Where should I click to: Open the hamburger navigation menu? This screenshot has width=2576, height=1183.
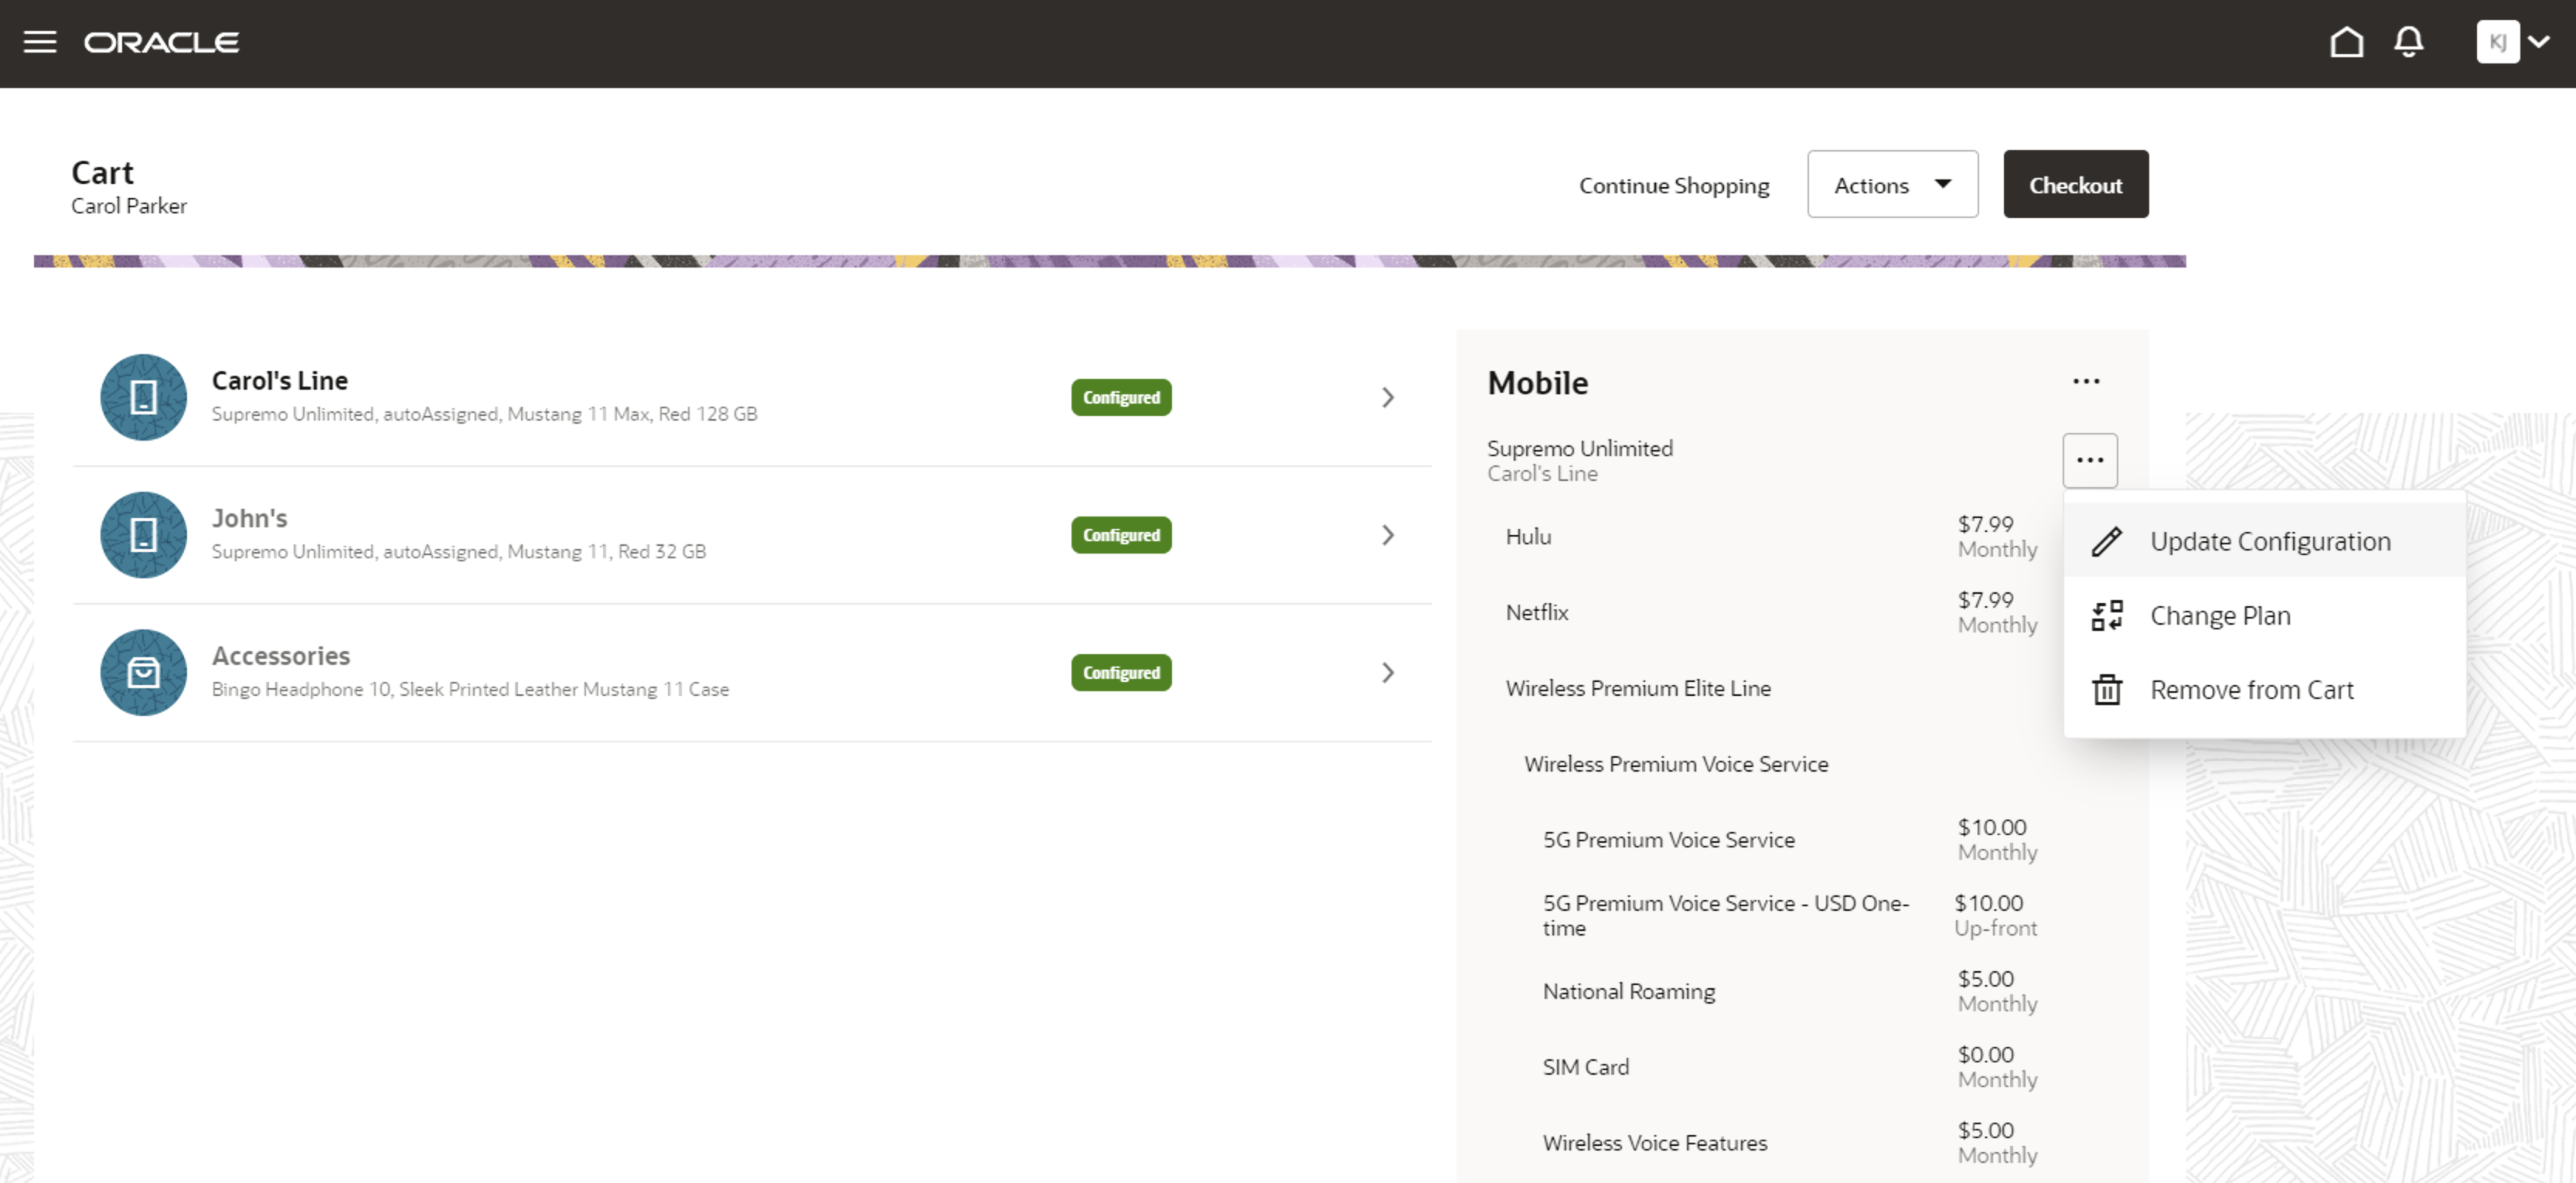click(x=40, y=42)
